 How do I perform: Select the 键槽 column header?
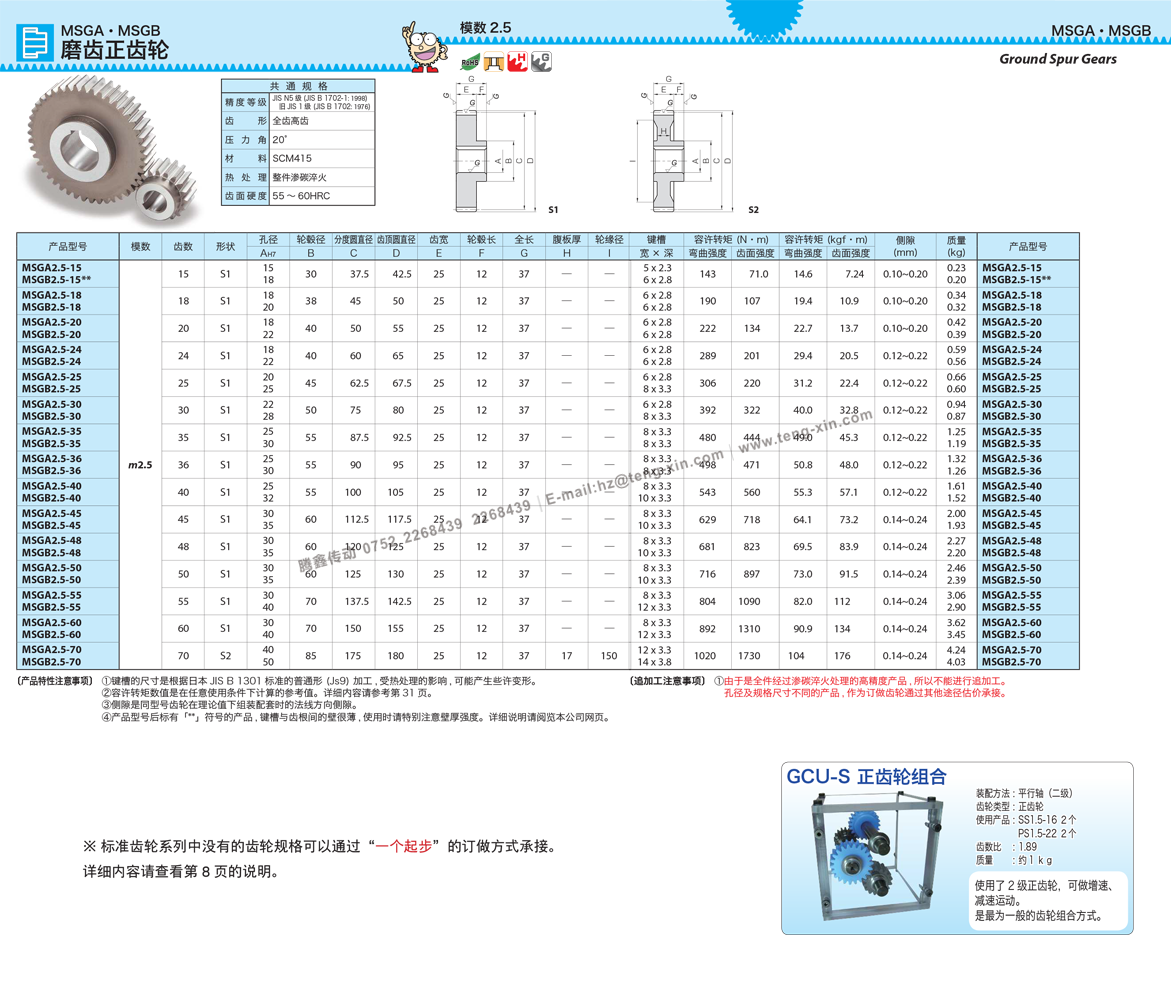click(x=656, y=240)
